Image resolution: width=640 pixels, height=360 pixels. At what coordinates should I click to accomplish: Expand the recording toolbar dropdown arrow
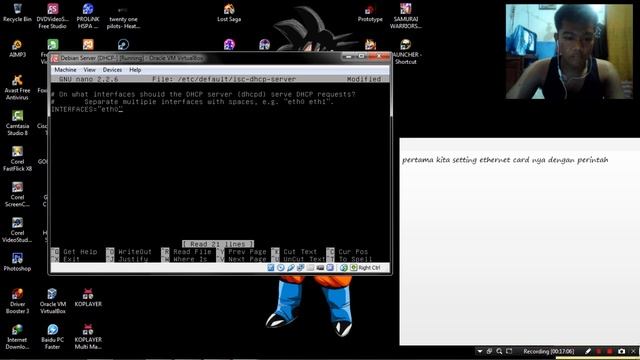point(480,351)
